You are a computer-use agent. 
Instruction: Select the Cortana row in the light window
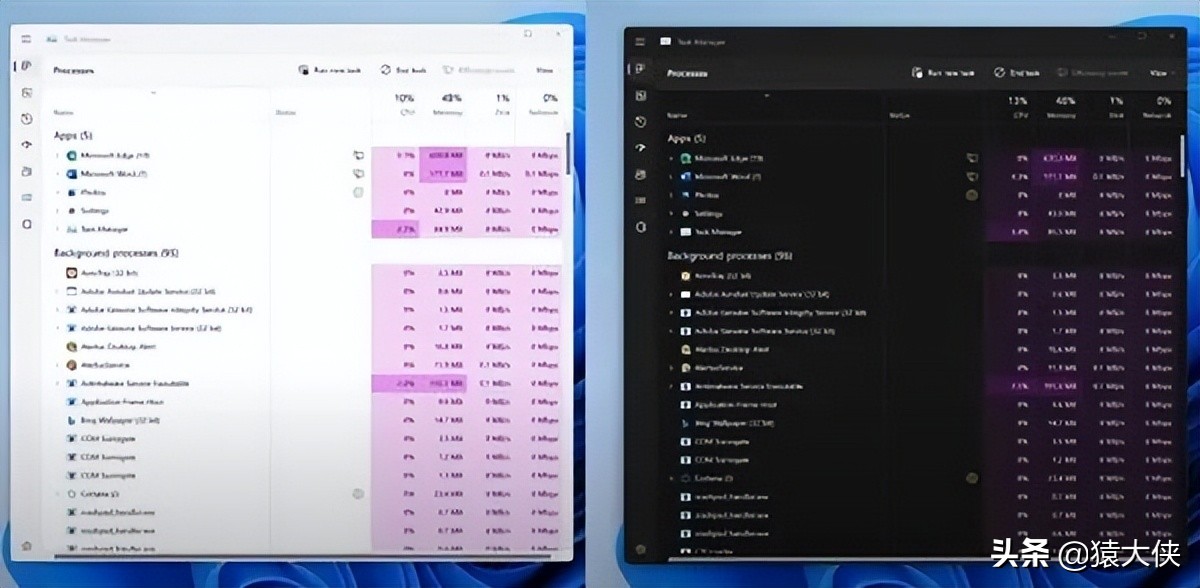(x=306, y=494)
